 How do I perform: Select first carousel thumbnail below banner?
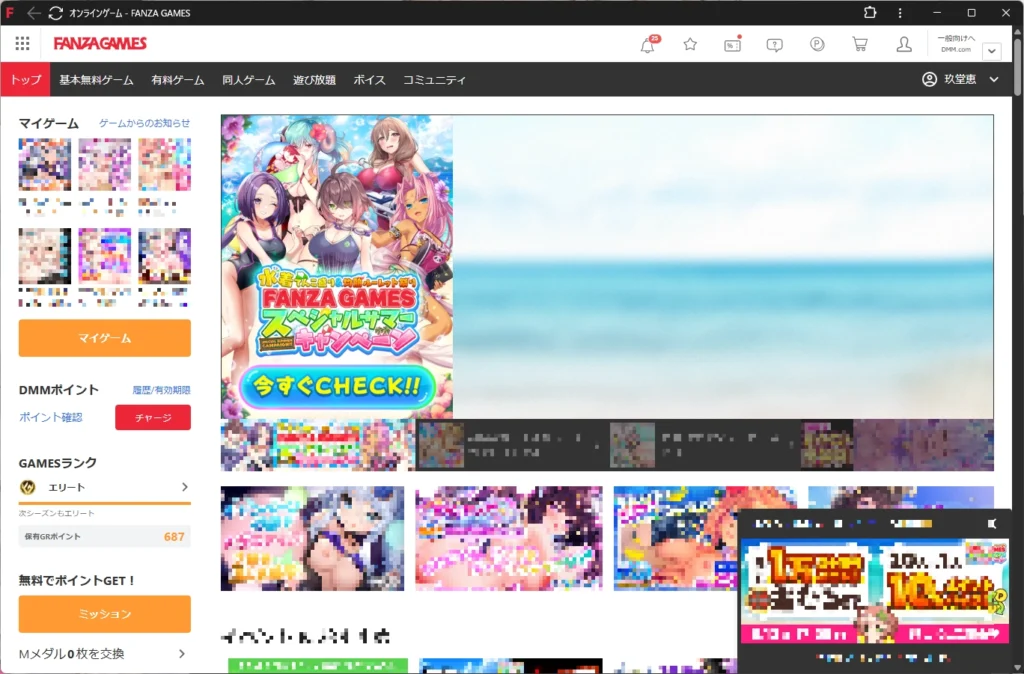pos(317,445)
